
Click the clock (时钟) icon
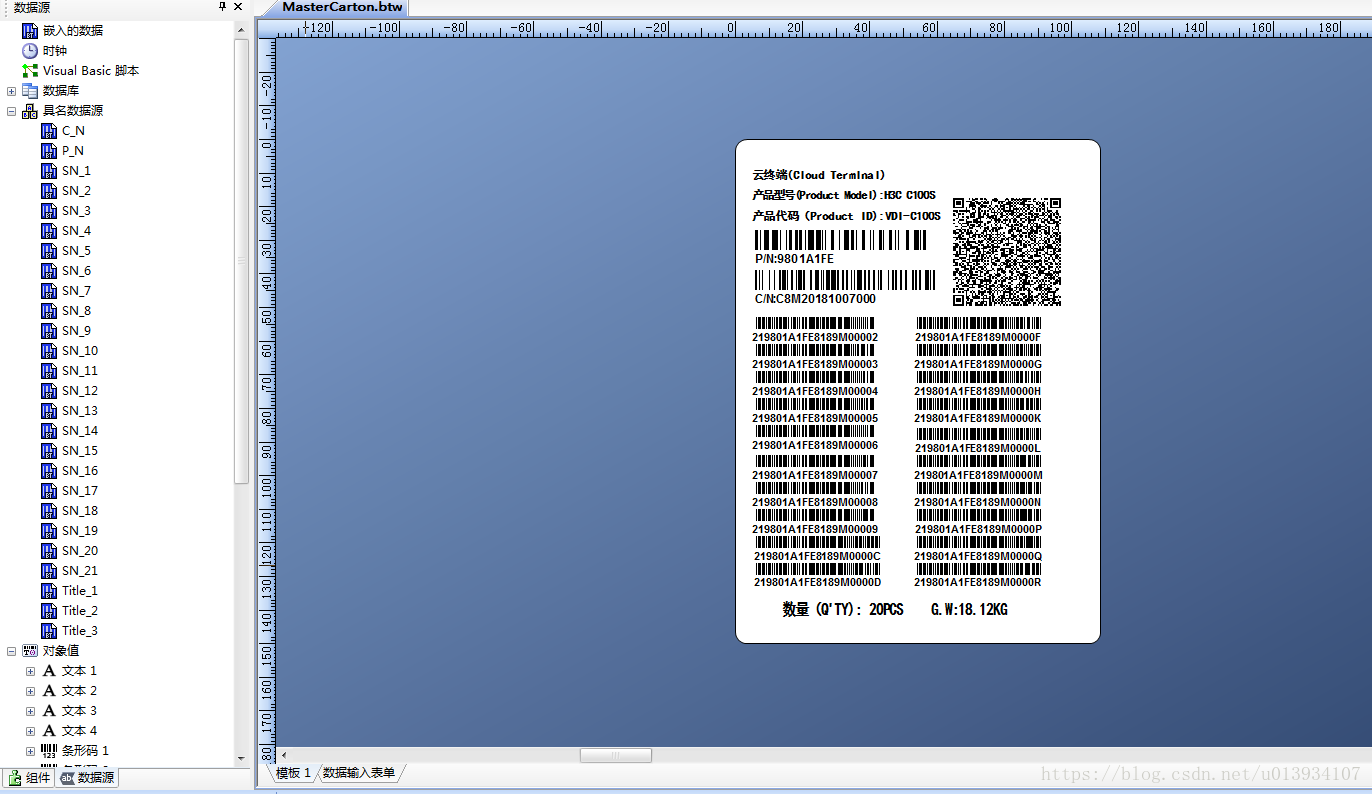click(30, 51)
